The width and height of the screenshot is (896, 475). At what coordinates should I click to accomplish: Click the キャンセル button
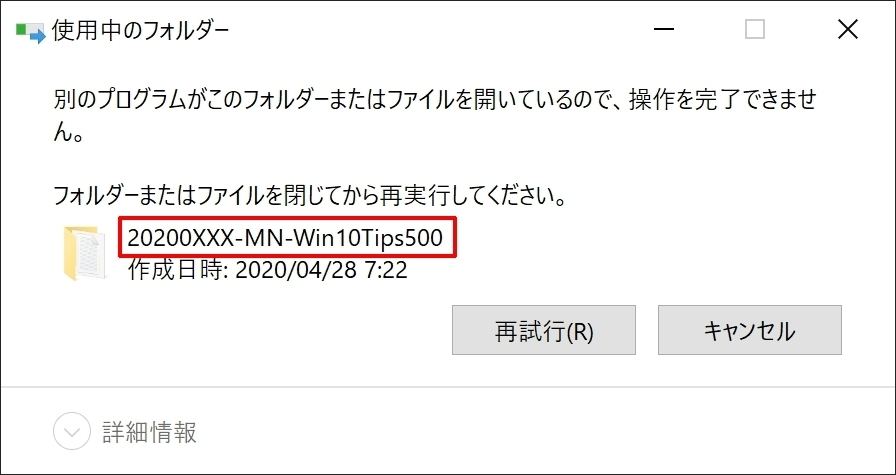point(749,330)
